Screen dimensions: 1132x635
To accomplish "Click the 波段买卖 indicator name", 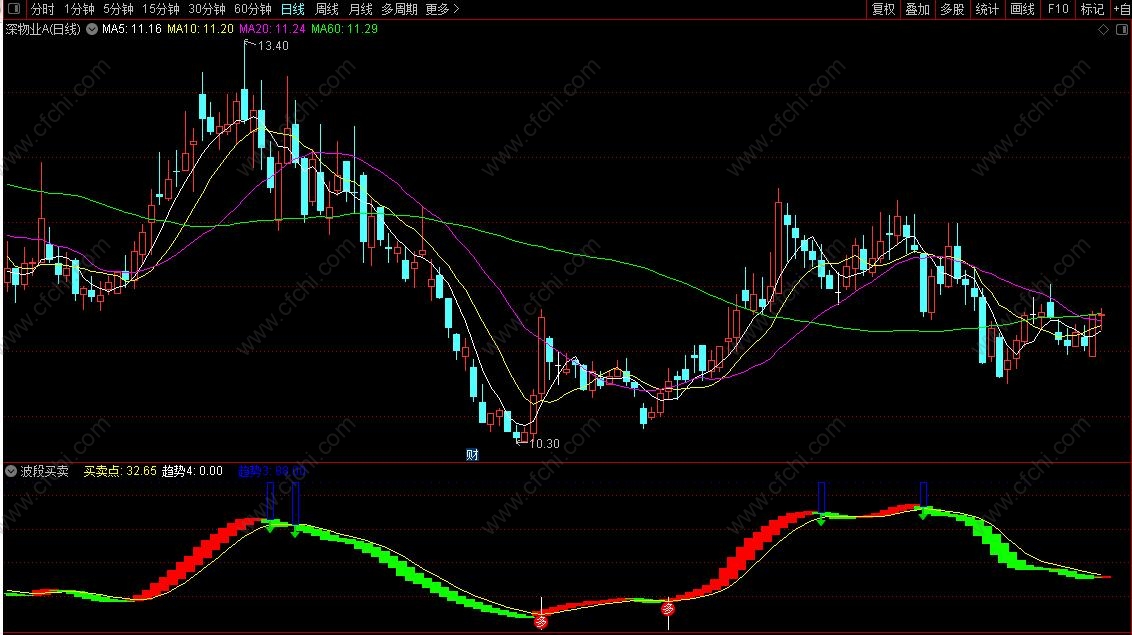I will tap(45, 471).
